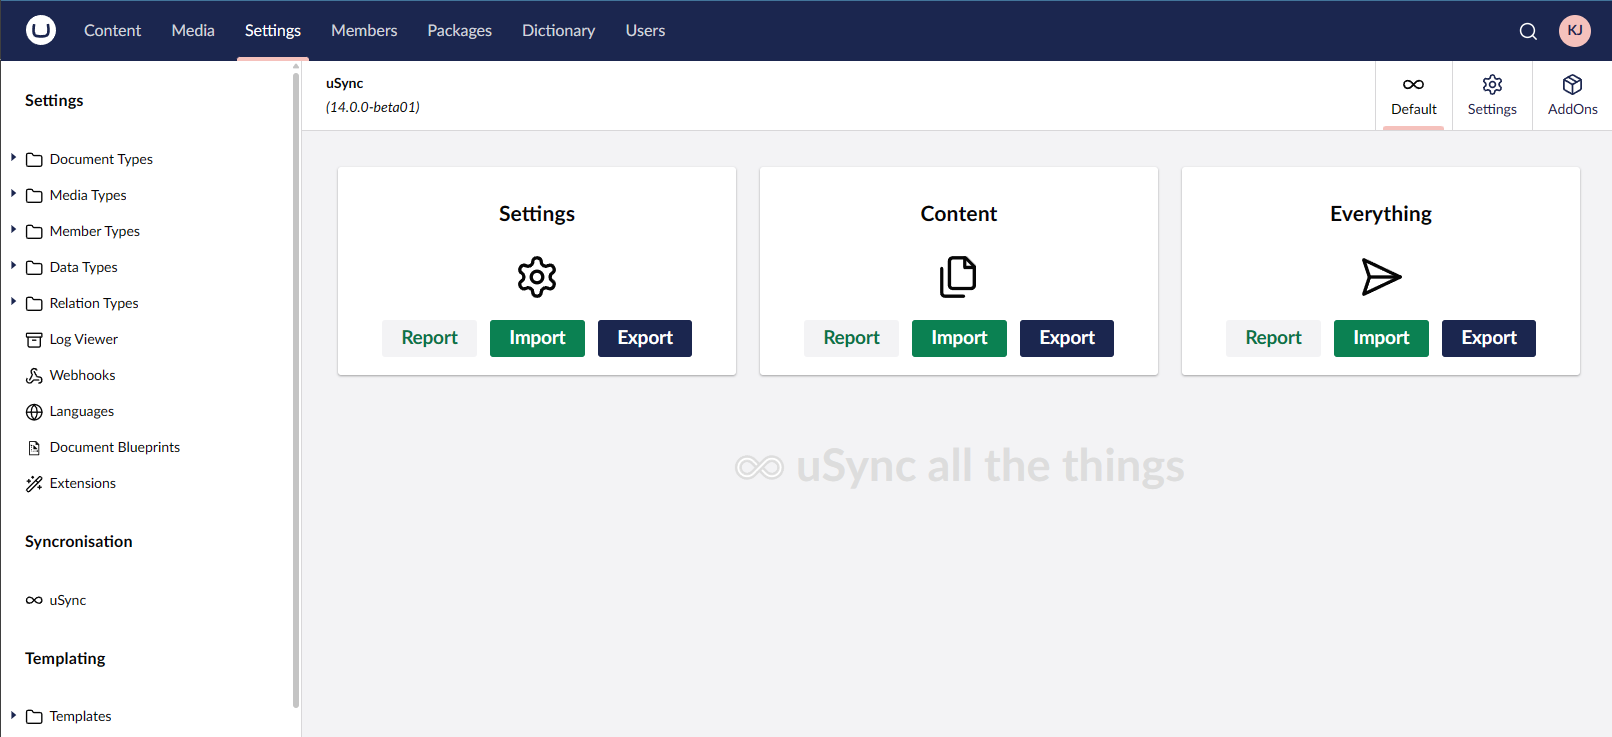The height and width of the screenshot is (737, 1612).
Task: Open the Log Viewer item
Action: tap(84, 339)
